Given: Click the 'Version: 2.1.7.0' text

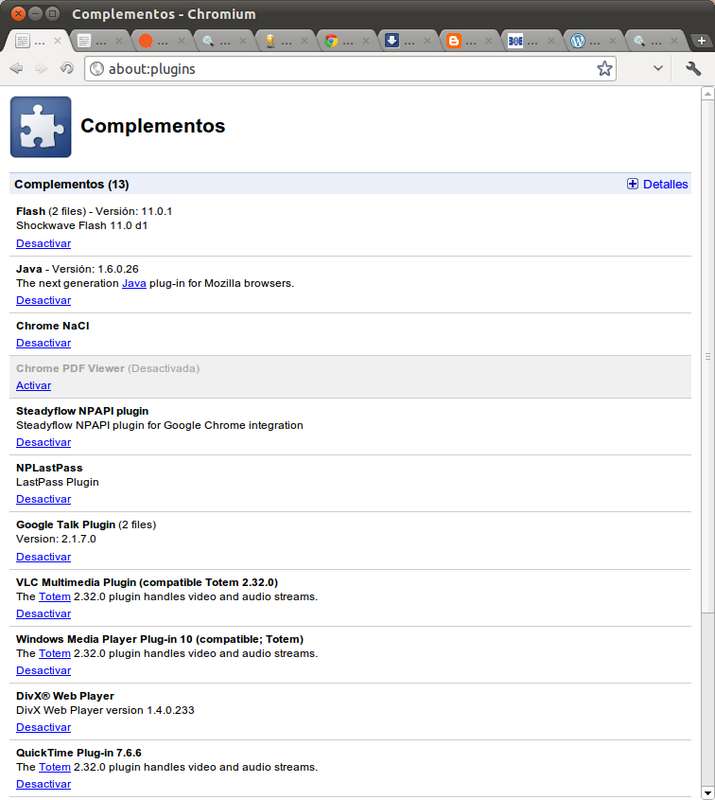Looking at the screenshot, I should pyautogui.click(x=56, y=539).
